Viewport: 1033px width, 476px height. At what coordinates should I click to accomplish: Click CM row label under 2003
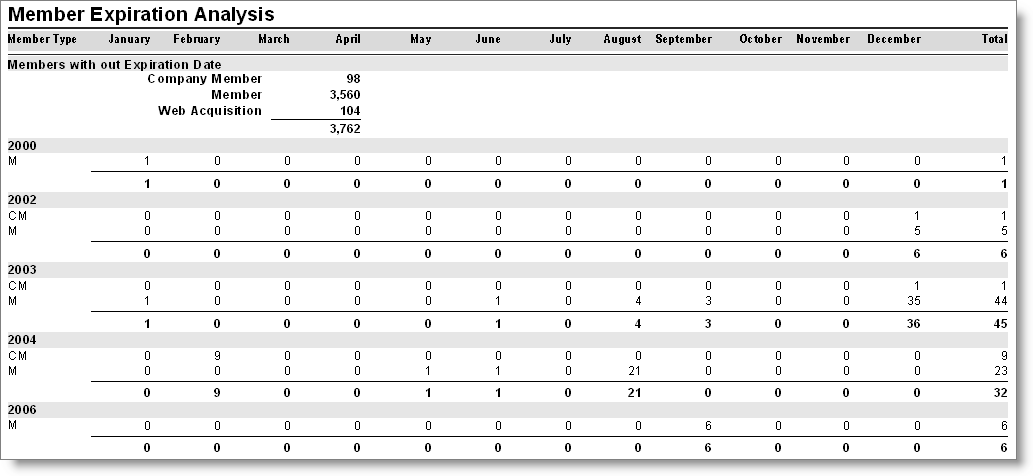click(18, 286)
